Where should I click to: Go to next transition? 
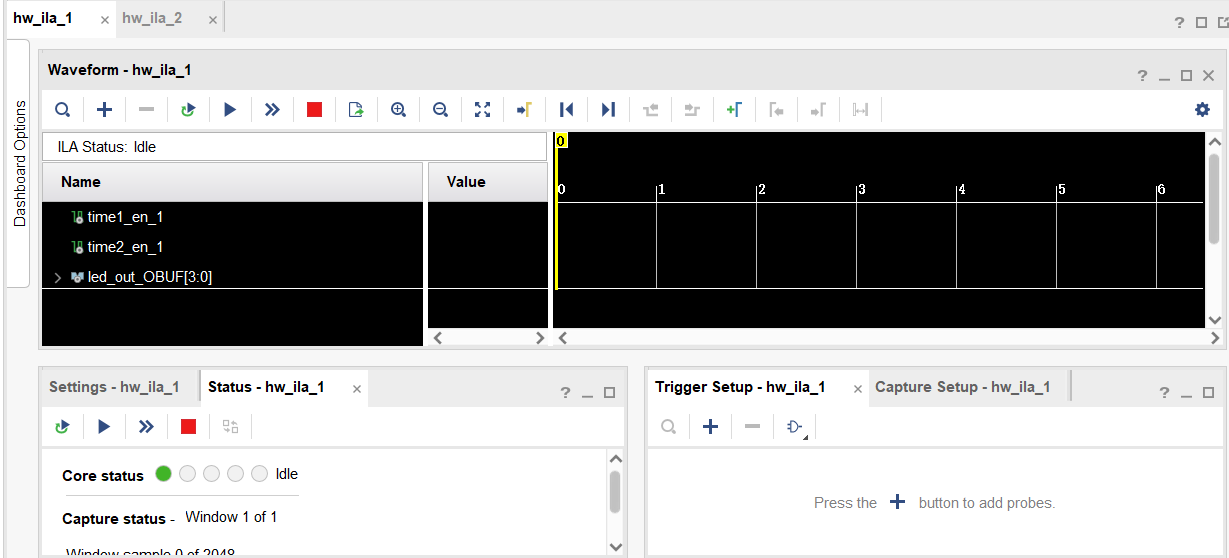pos(692,110)
